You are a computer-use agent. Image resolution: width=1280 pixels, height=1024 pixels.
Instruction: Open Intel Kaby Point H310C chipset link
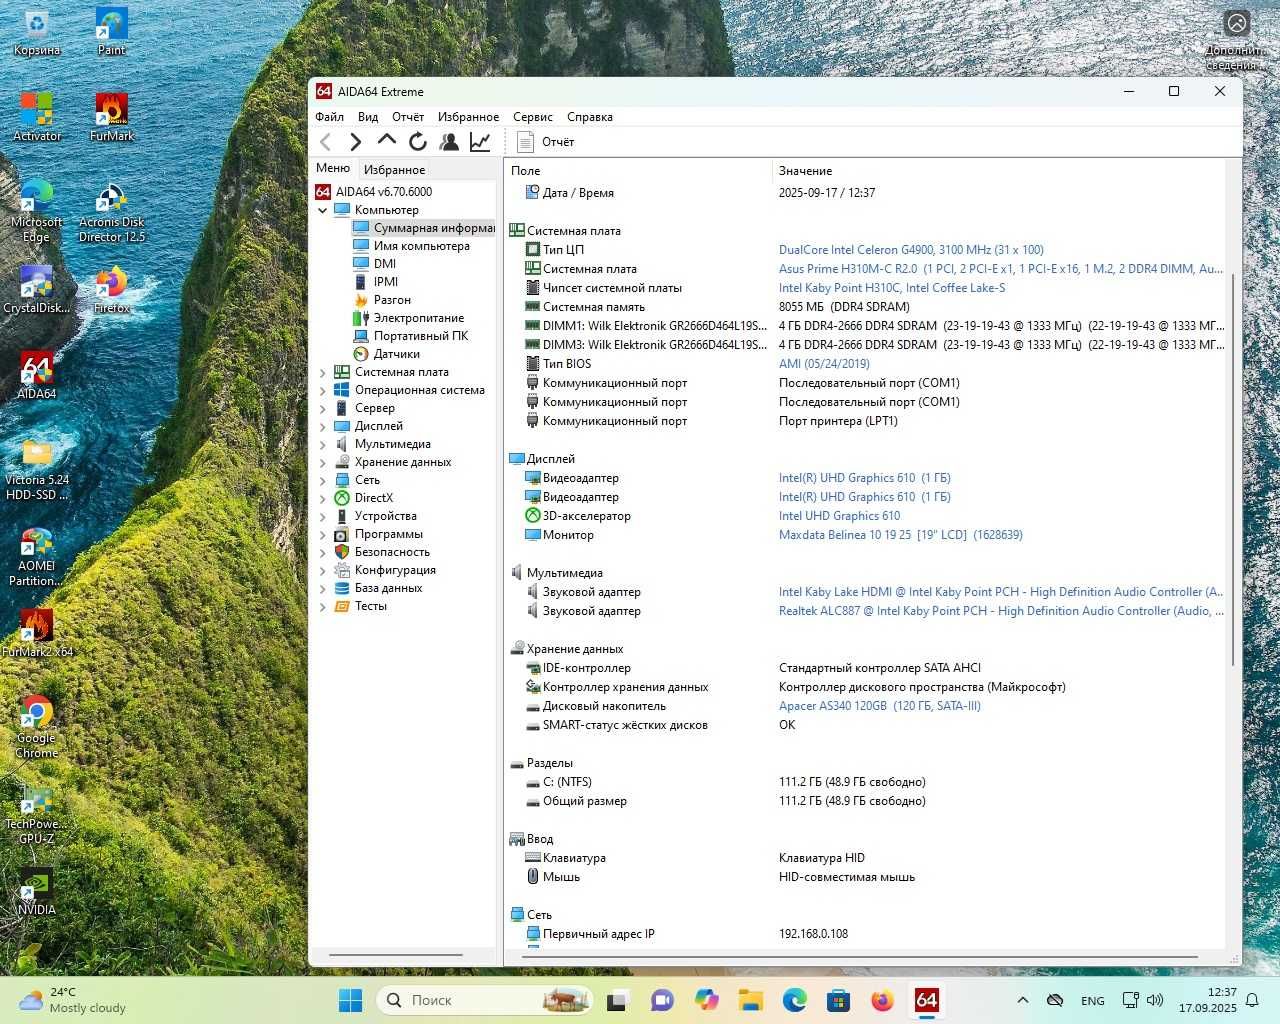tap(892, 288)
